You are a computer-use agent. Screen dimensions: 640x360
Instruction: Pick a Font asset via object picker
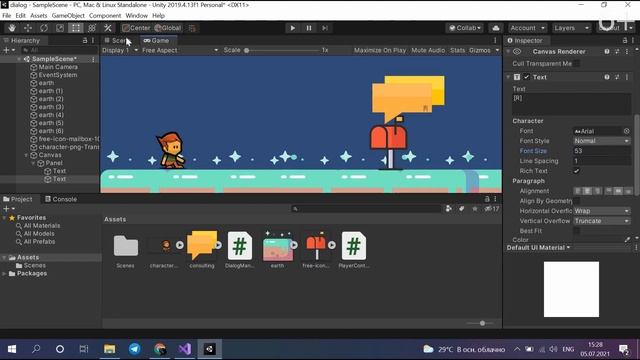click(627, 131)
